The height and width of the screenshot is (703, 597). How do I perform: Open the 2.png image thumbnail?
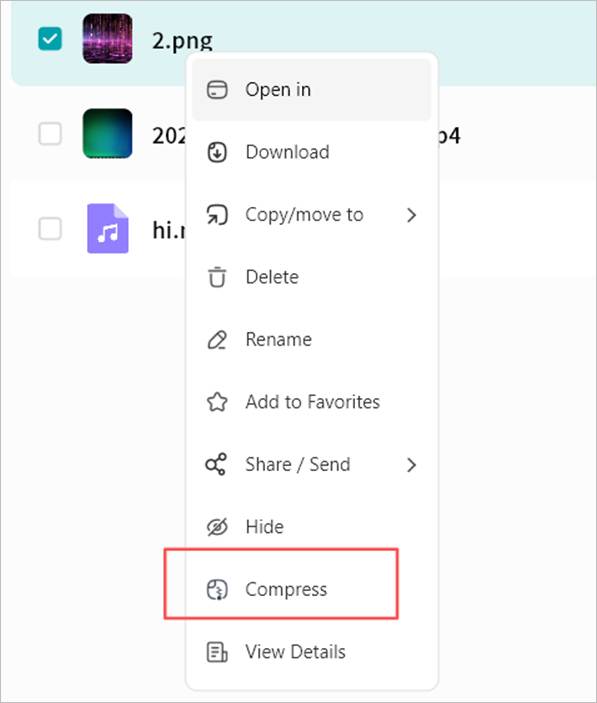[108, 39]
